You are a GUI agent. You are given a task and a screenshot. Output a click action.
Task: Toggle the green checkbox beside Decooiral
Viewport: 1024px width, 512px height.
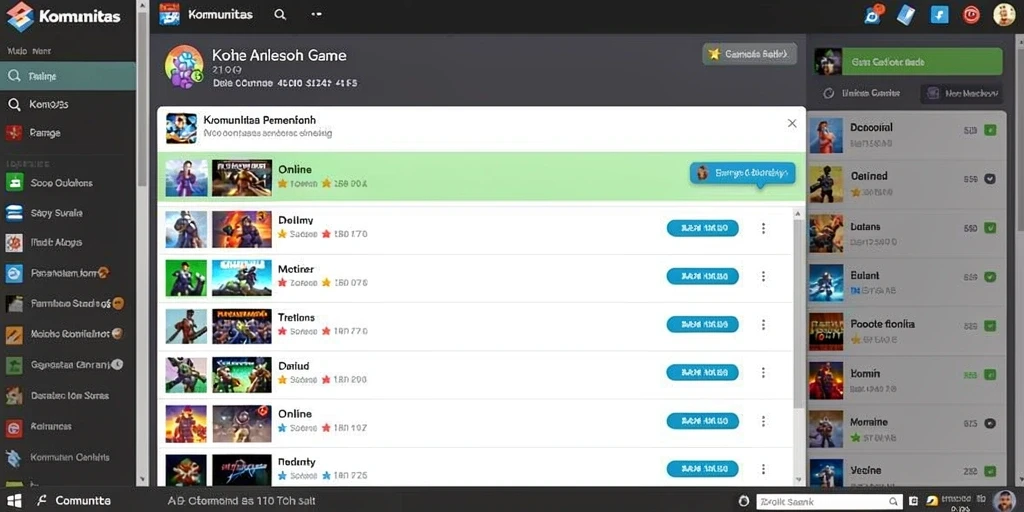pos(990,131)
